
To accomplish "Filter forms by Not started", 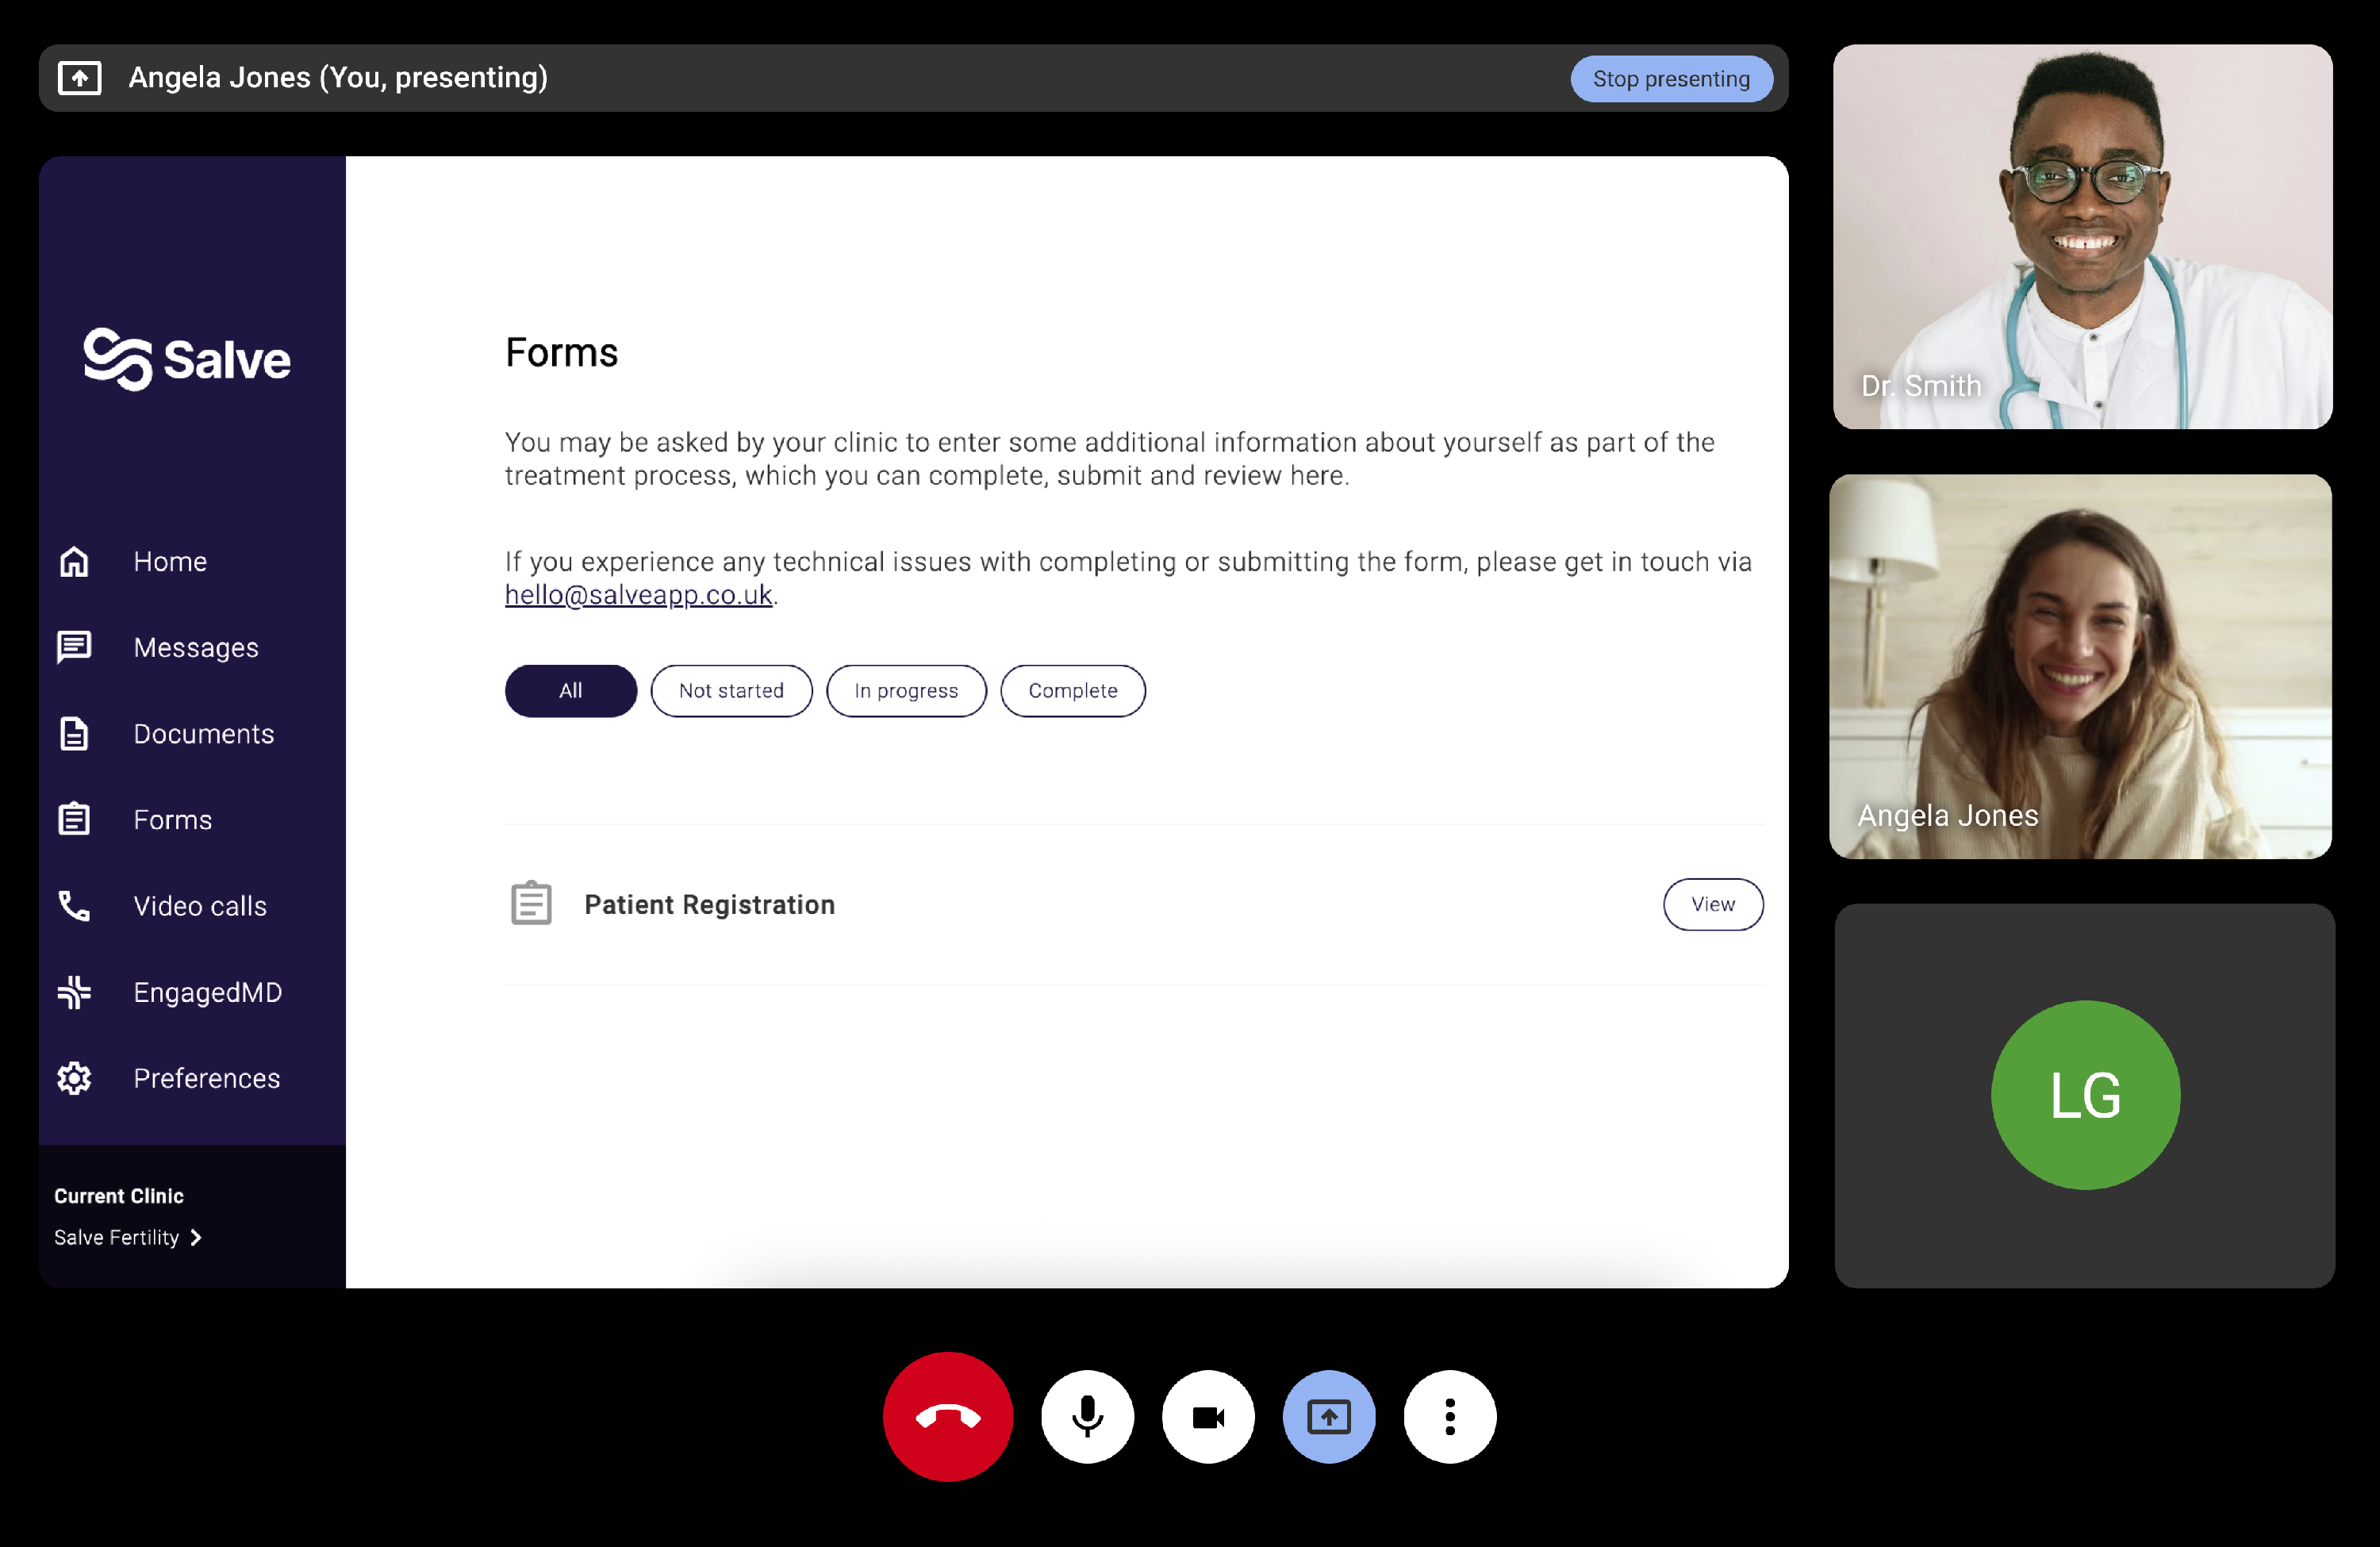I will coord(731,691).
